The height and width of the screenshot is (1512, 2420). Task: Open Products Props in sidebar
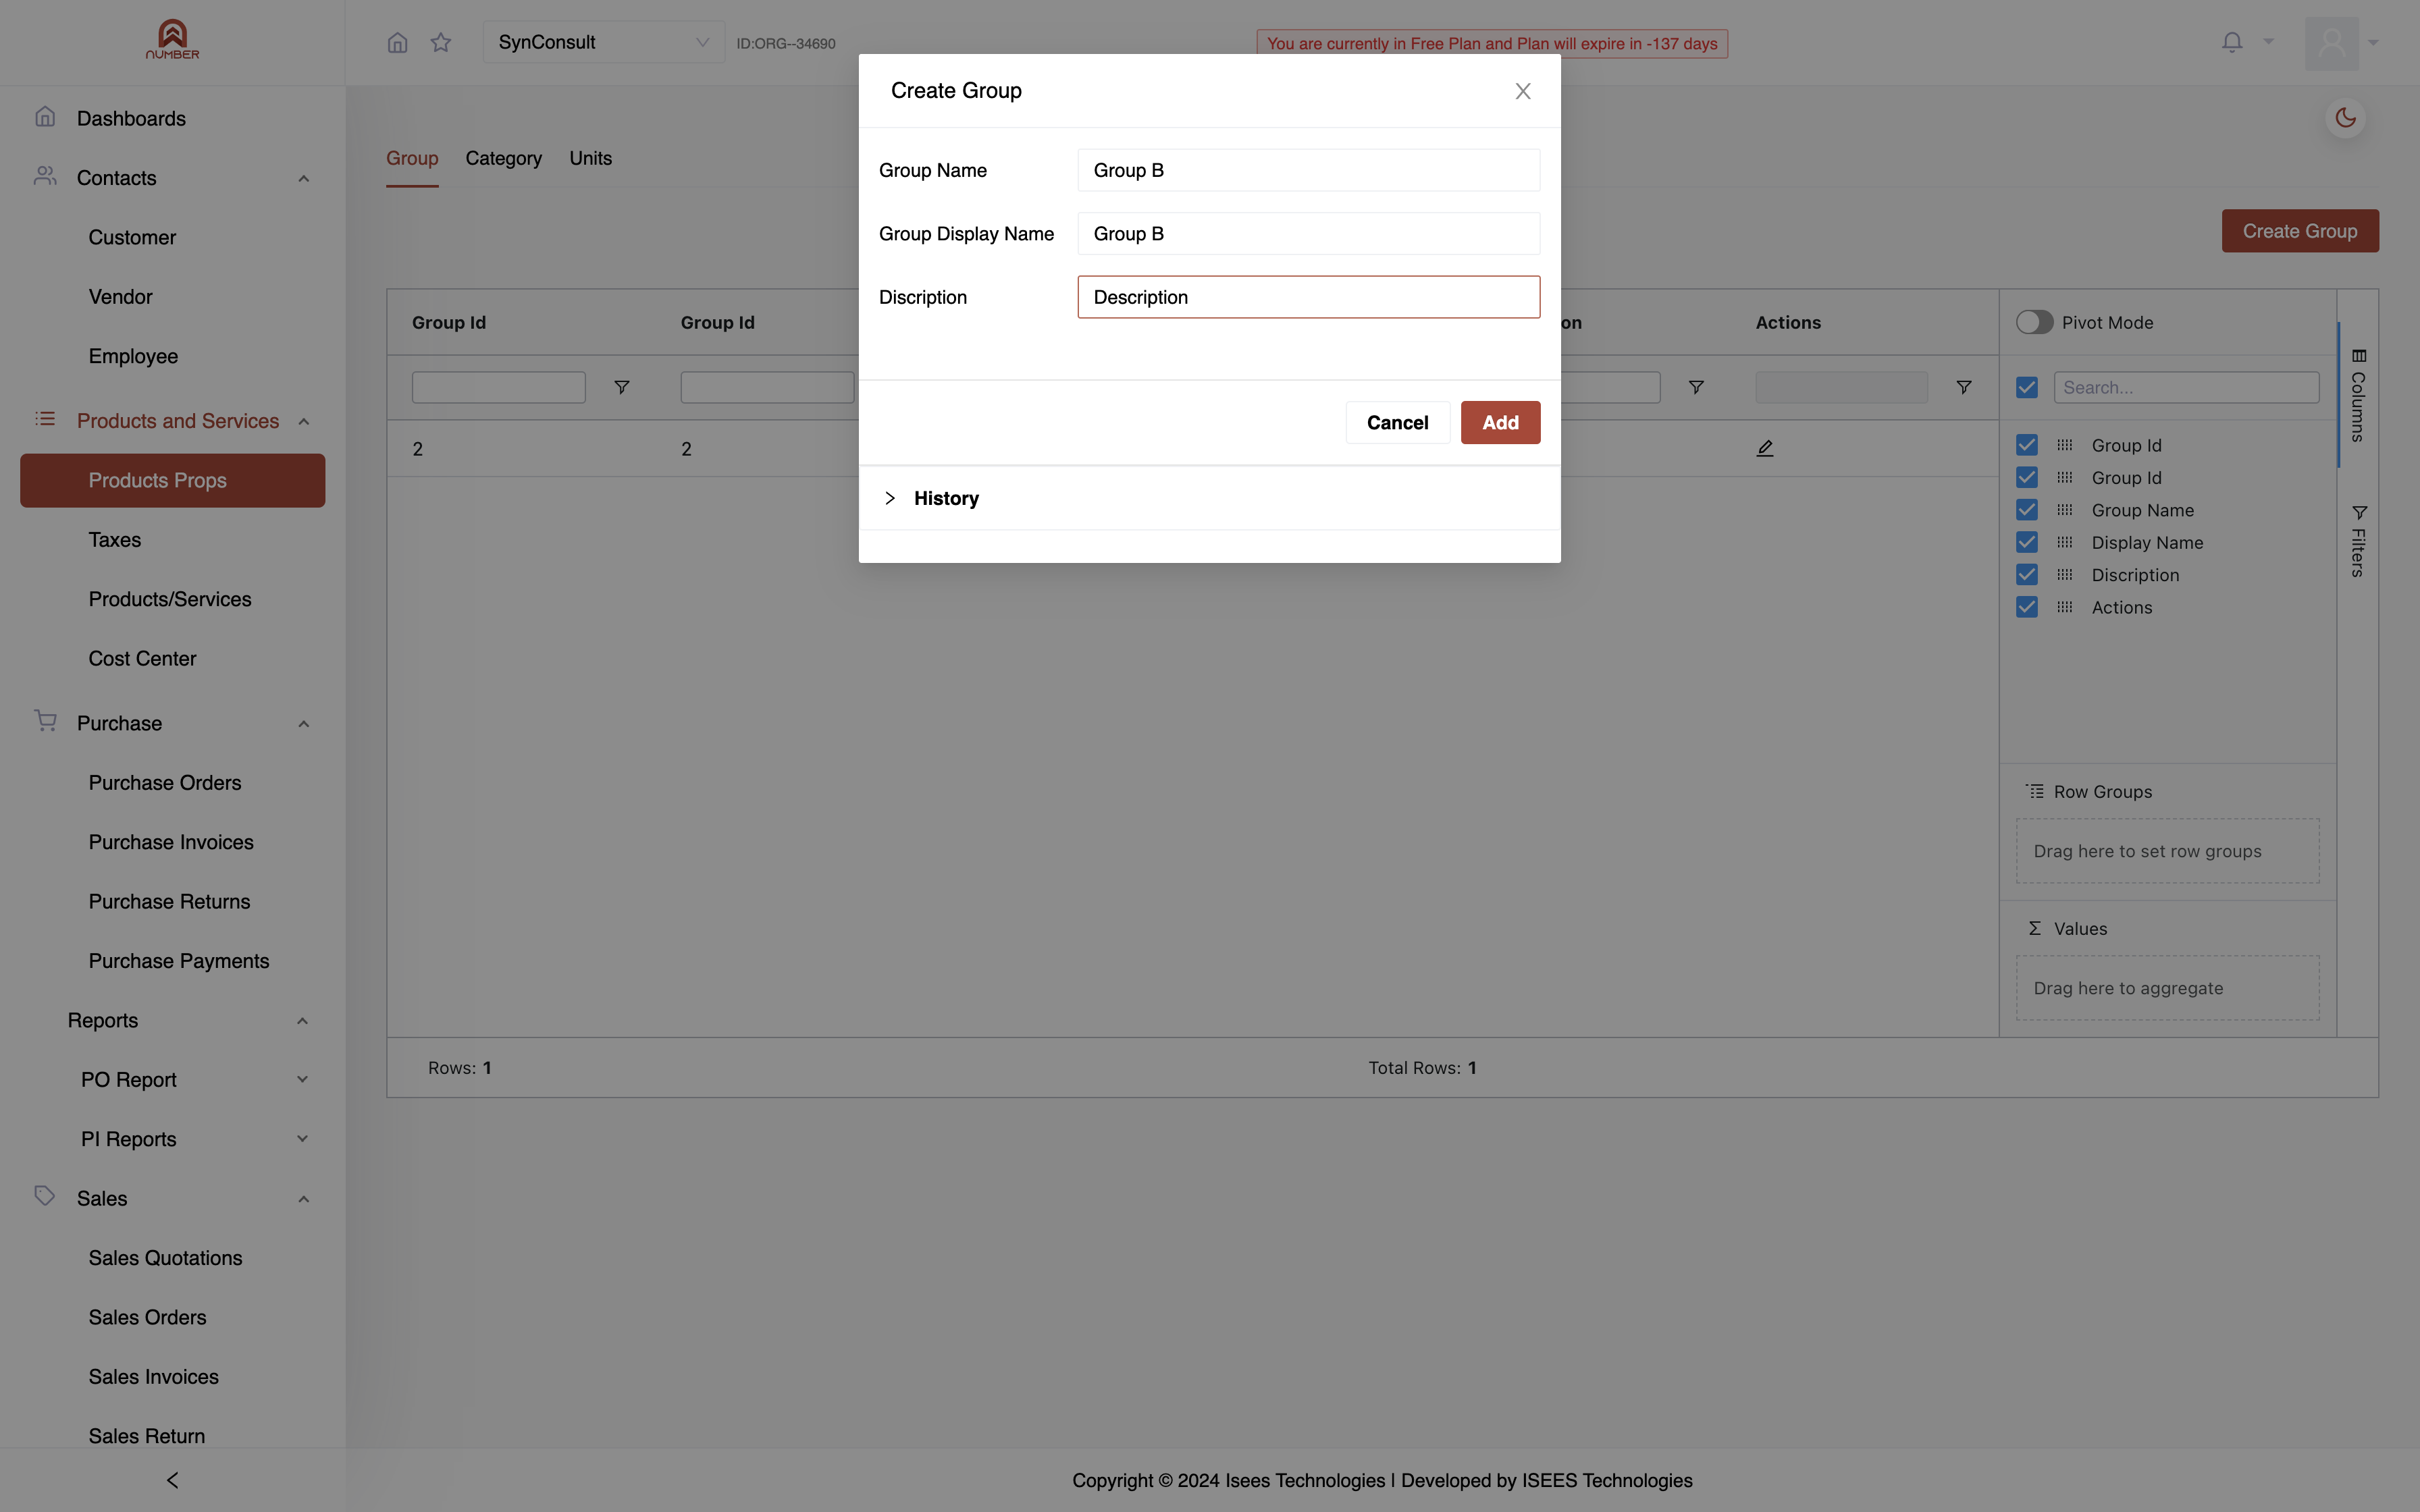coord(172,480)
